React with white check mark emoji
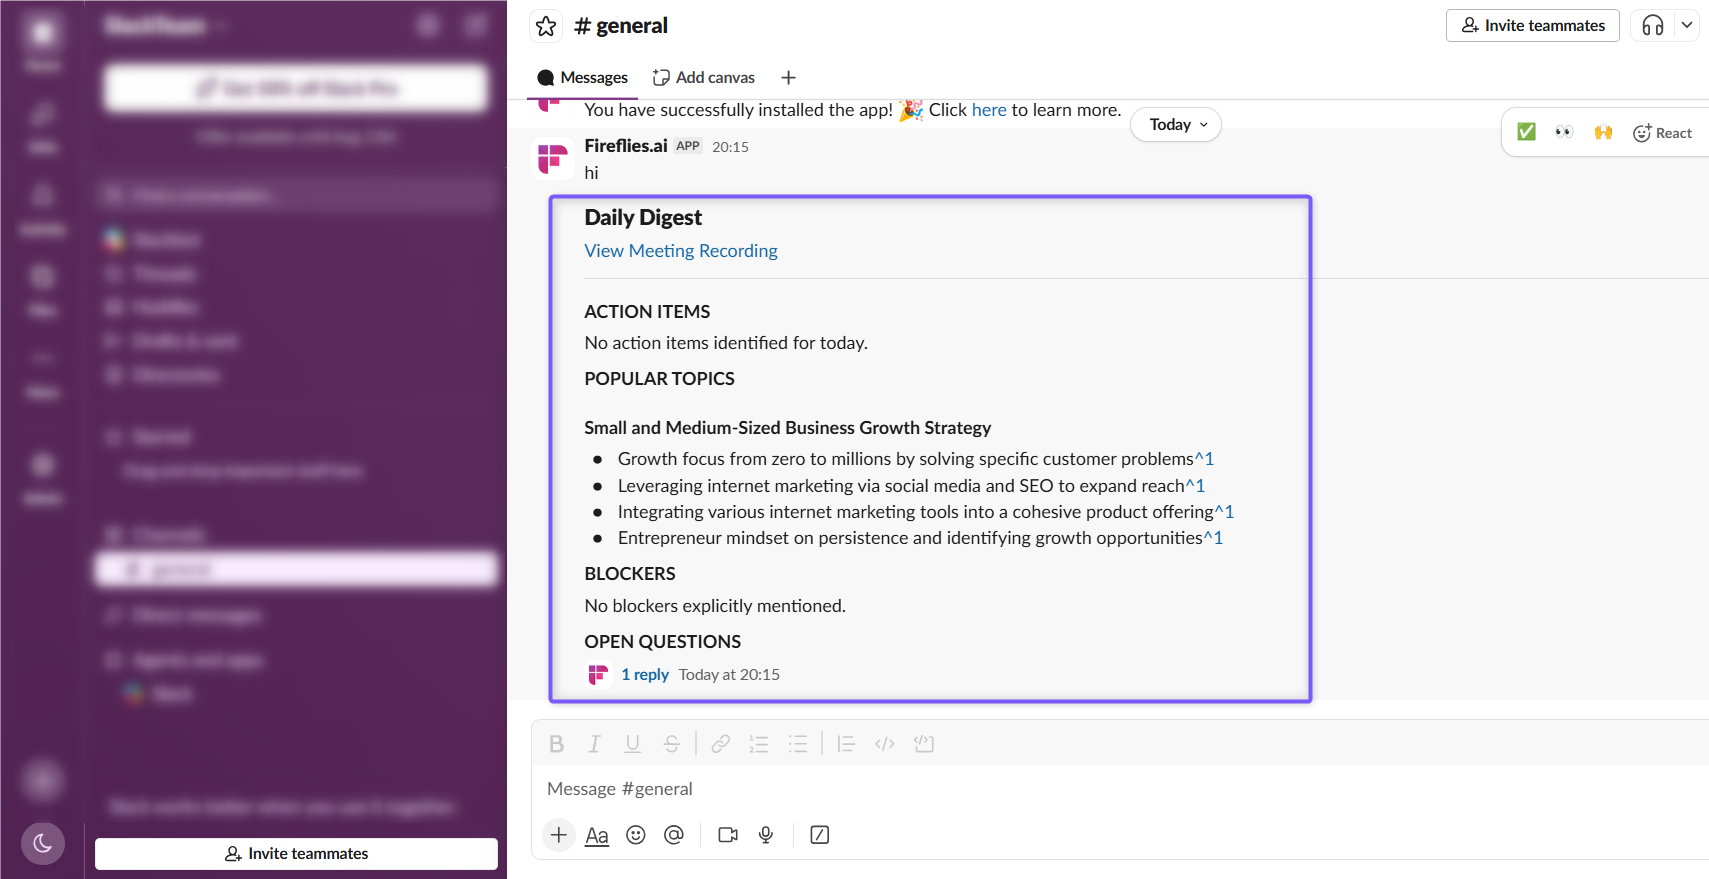1709x879 pixels. coord(1526,132)
